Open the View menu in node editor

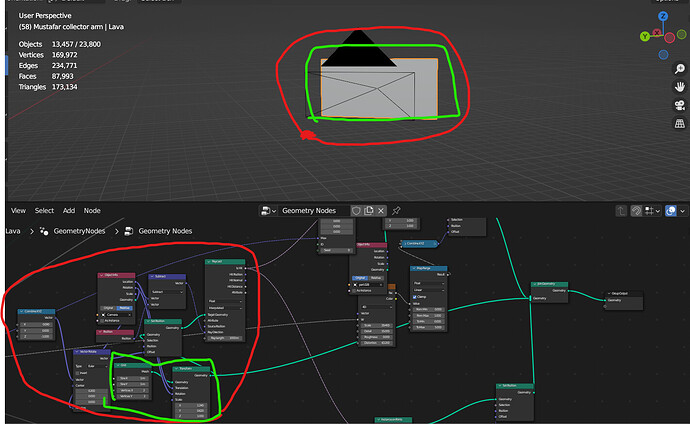(18, 211)
